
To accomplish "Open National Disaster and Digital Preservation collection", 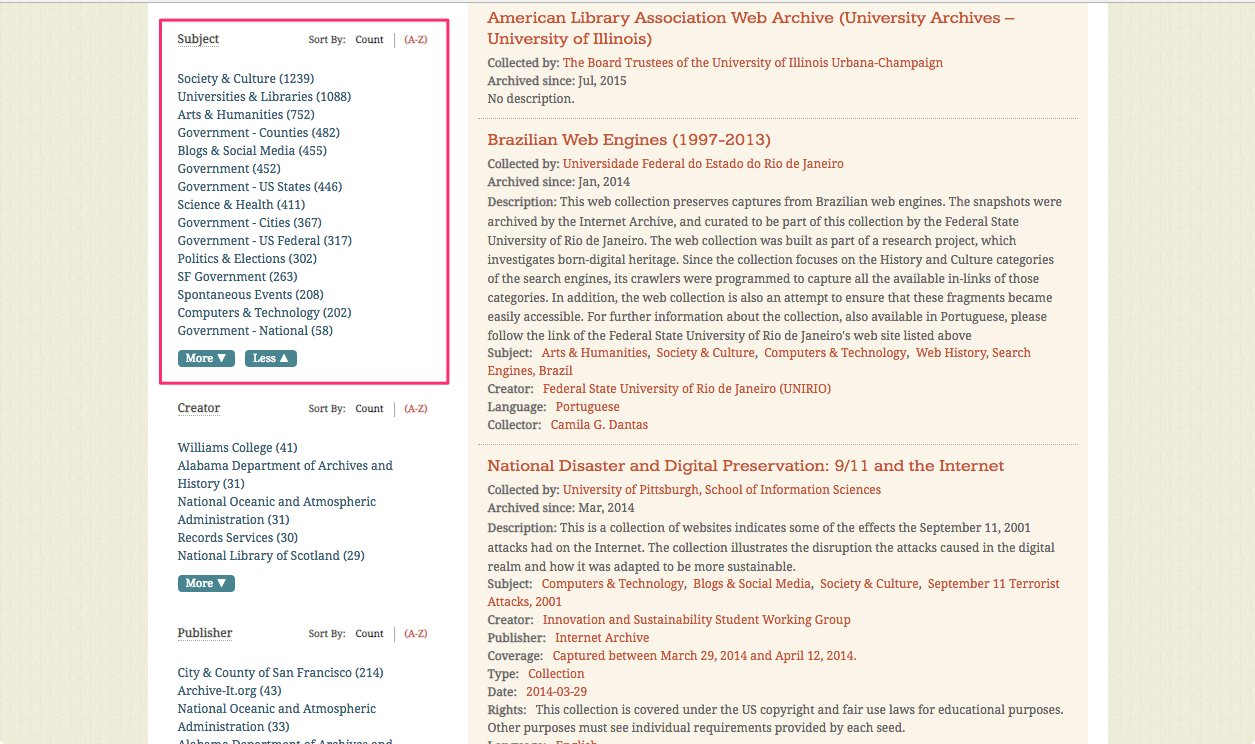I will (x=745, y=466).
